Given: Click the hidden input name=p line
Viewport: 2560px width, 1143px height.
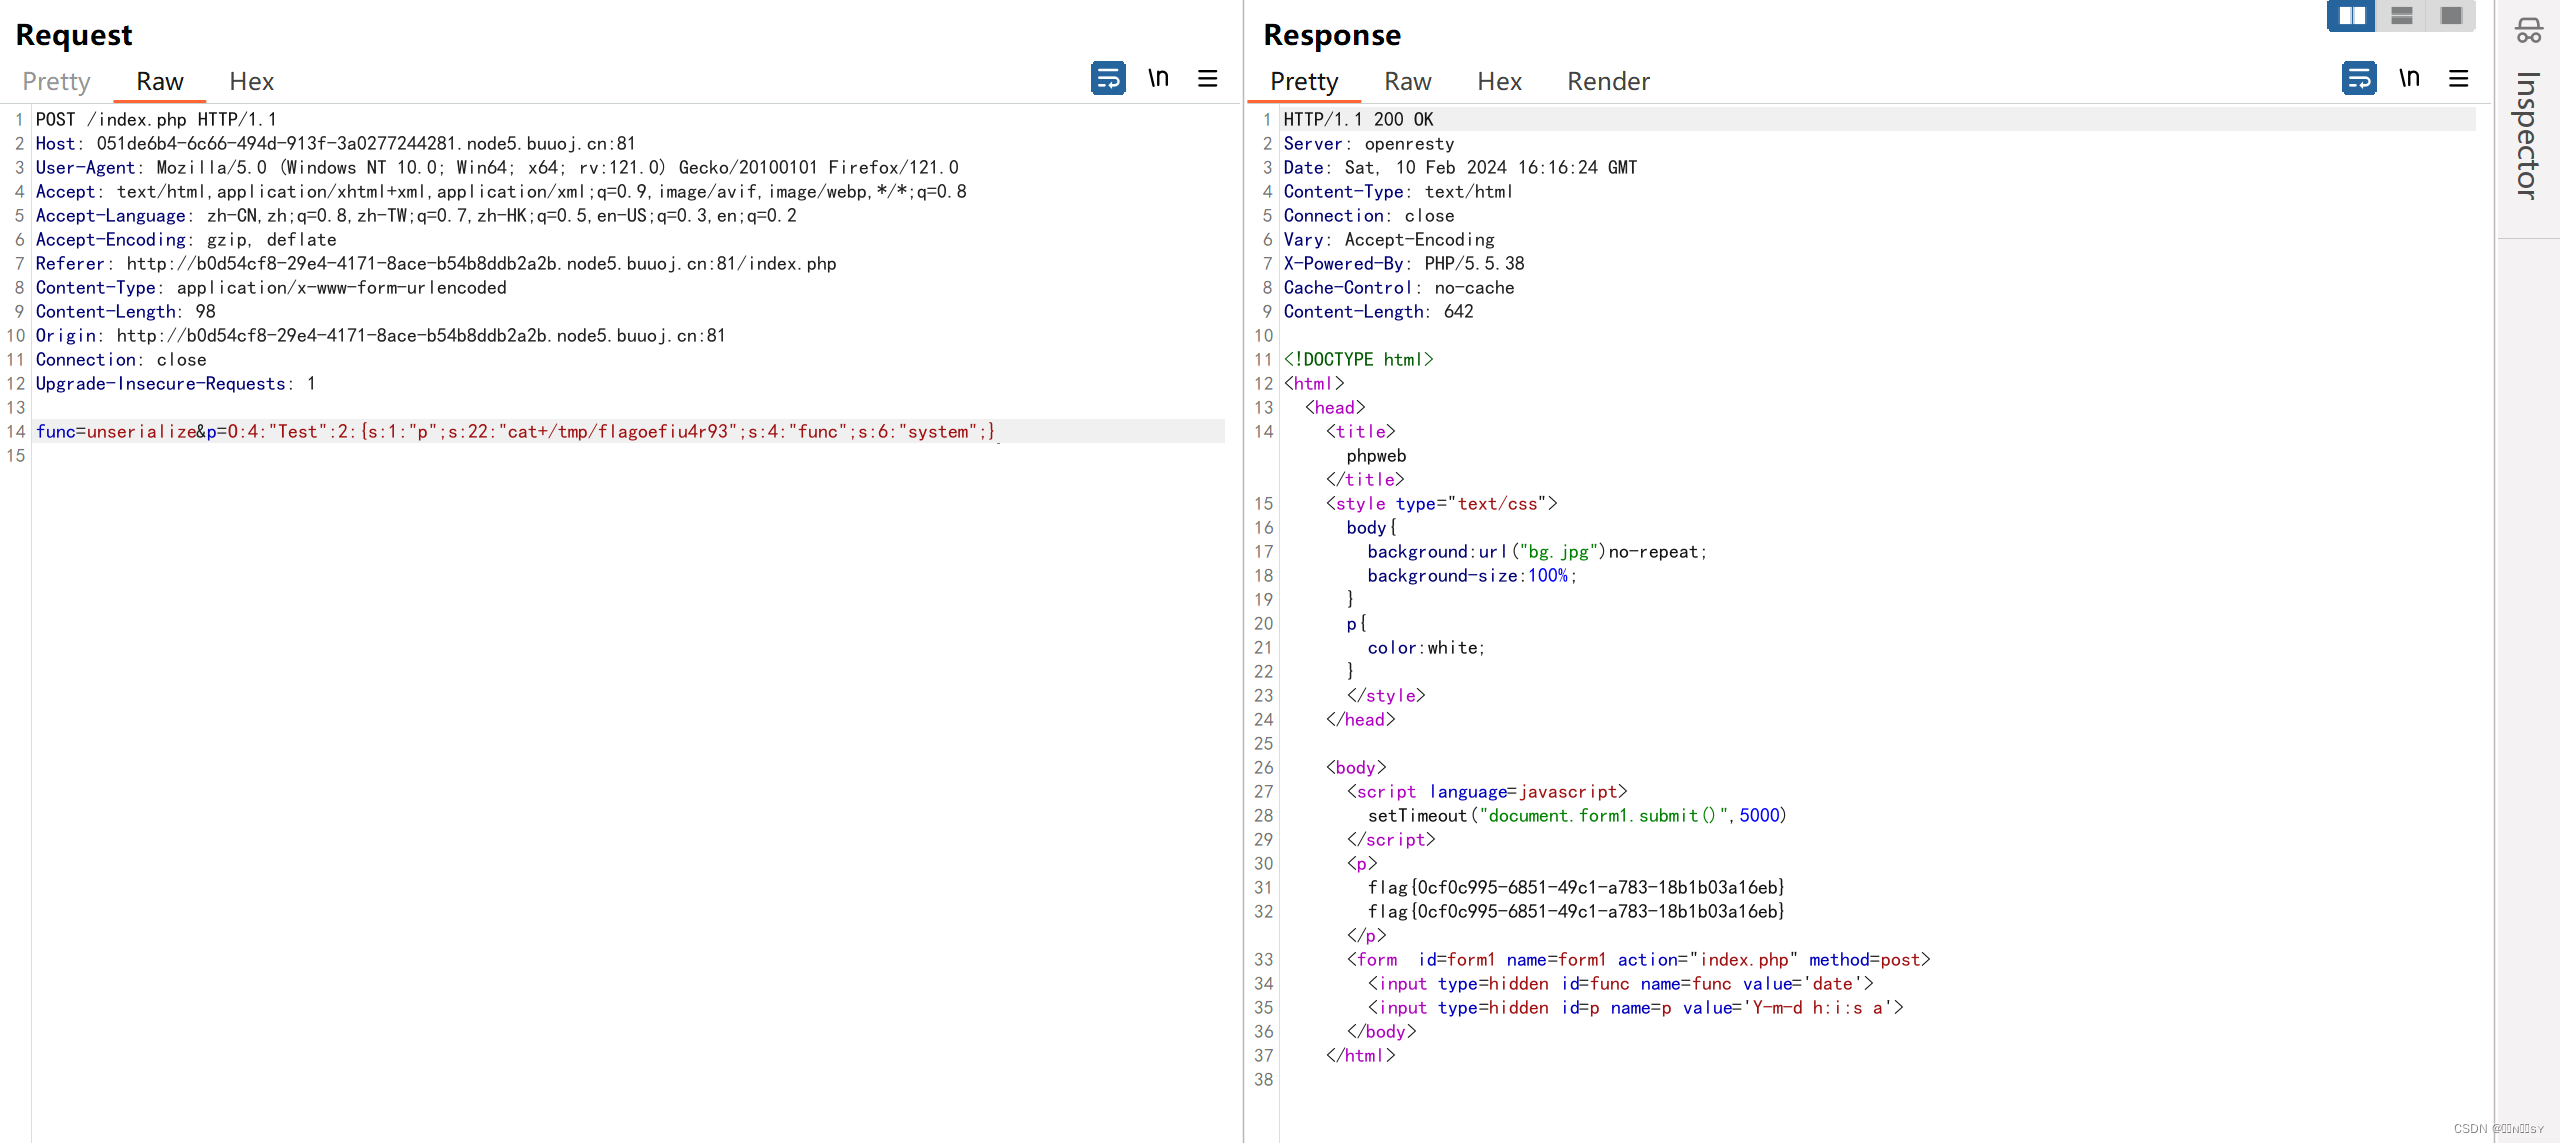Looking at the screenshot, I should 1635,1008.
